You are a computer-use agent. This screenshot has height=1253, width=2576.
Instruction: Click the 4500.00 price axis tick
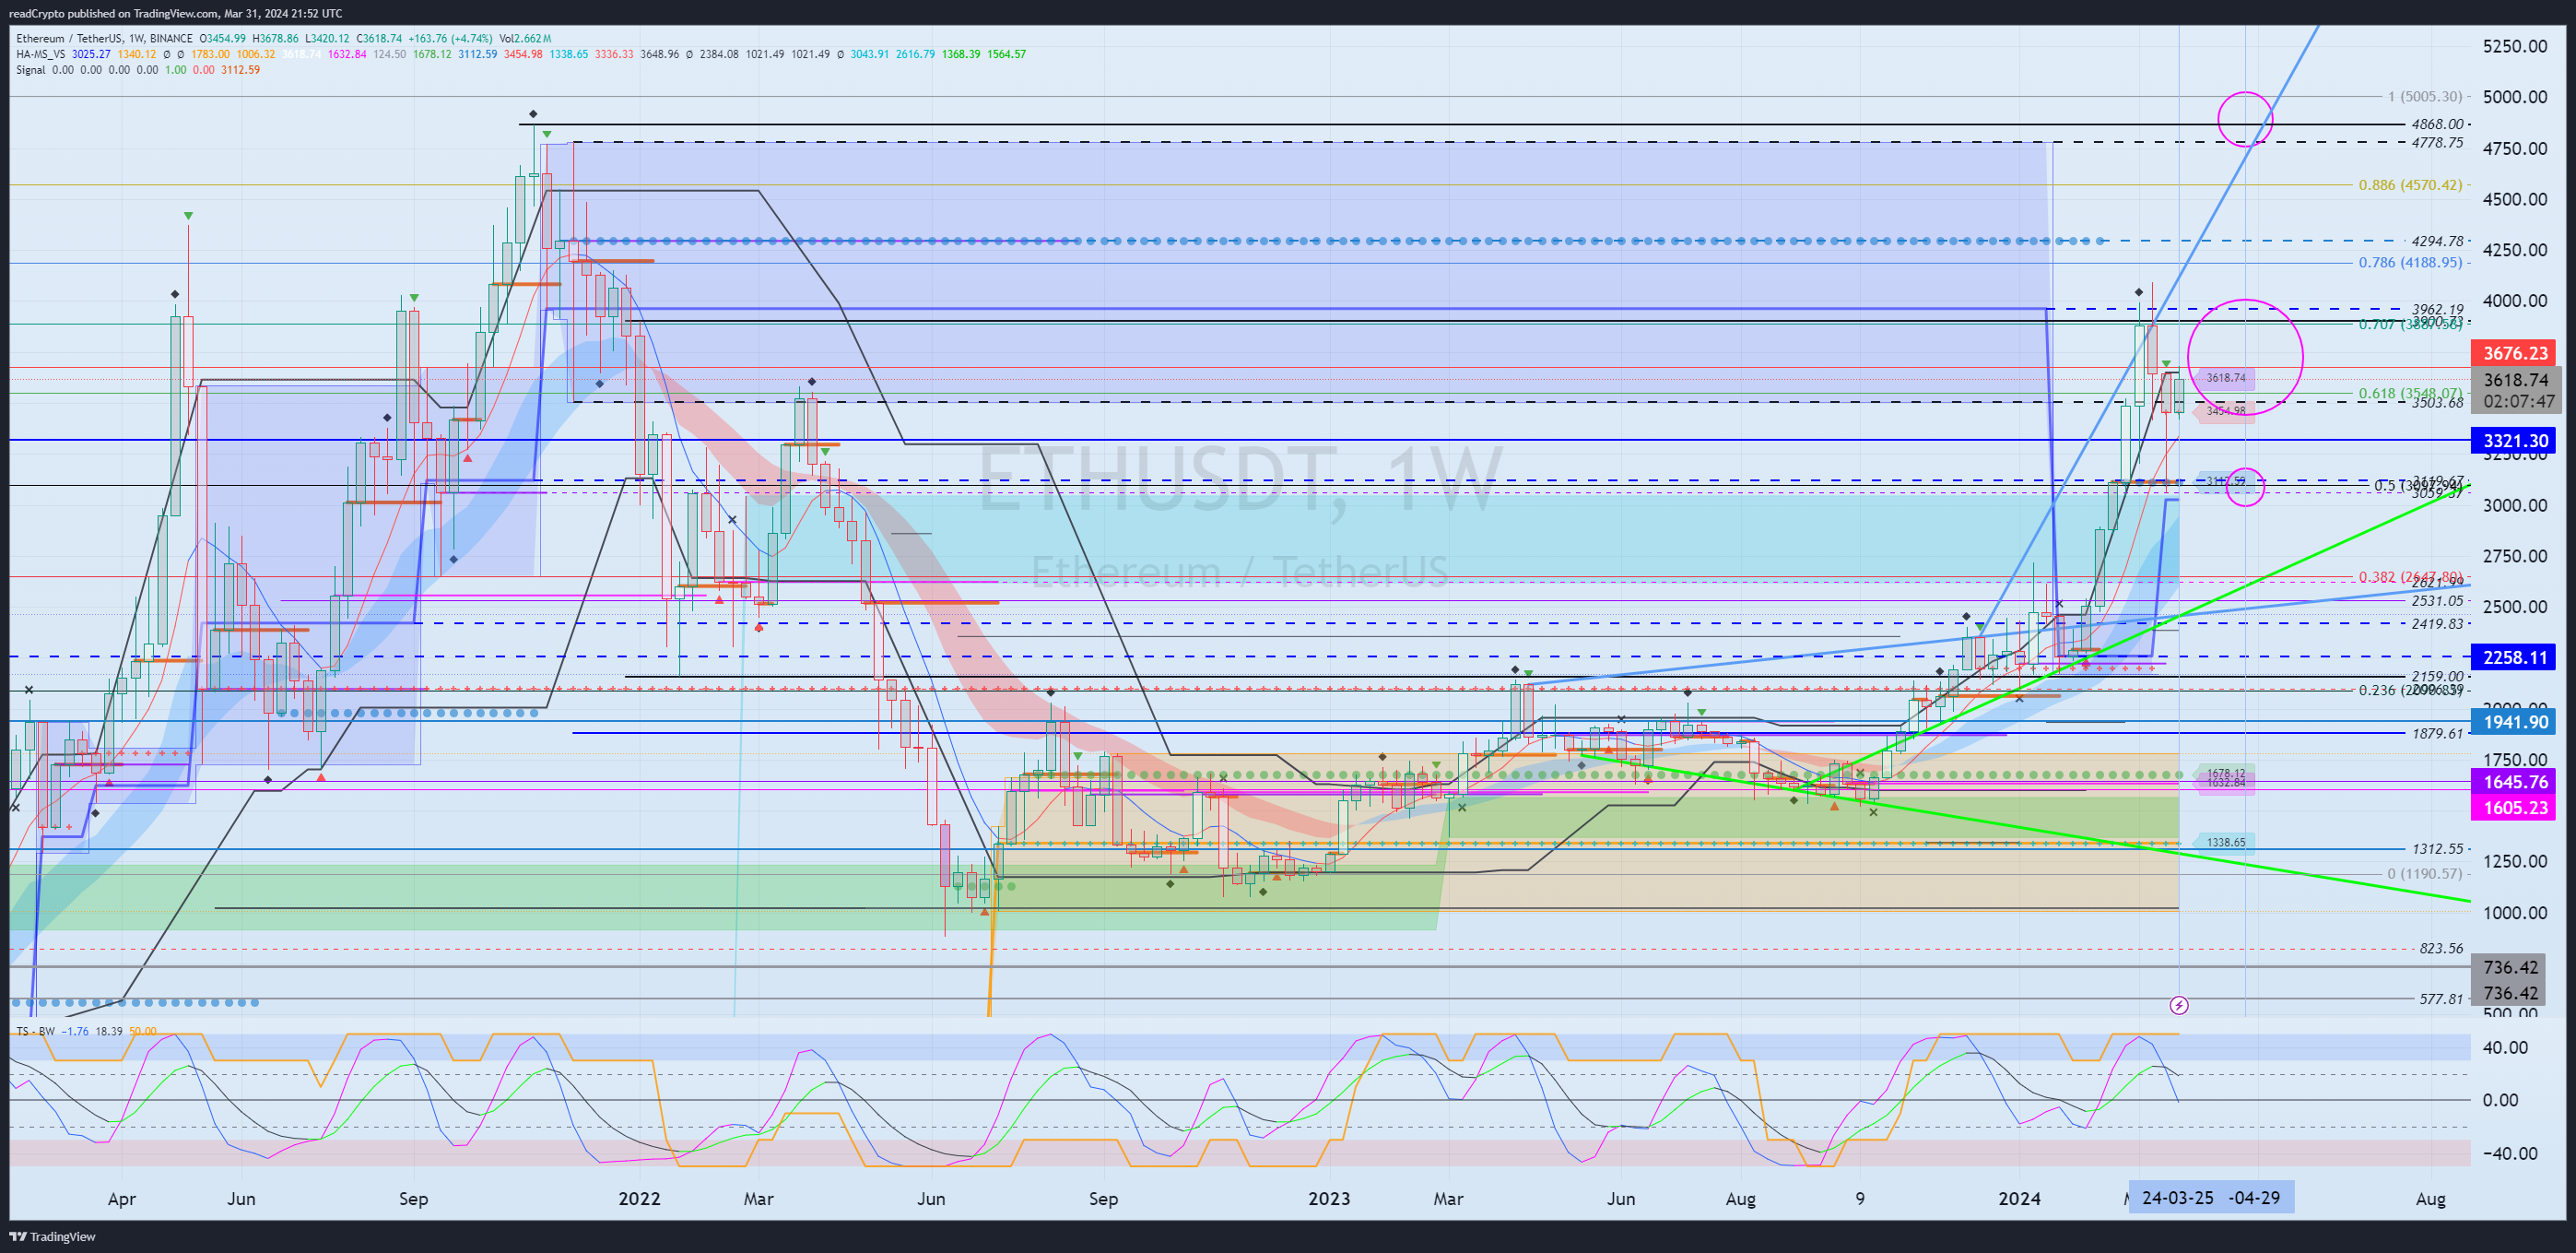click(x=2515, y=199)
